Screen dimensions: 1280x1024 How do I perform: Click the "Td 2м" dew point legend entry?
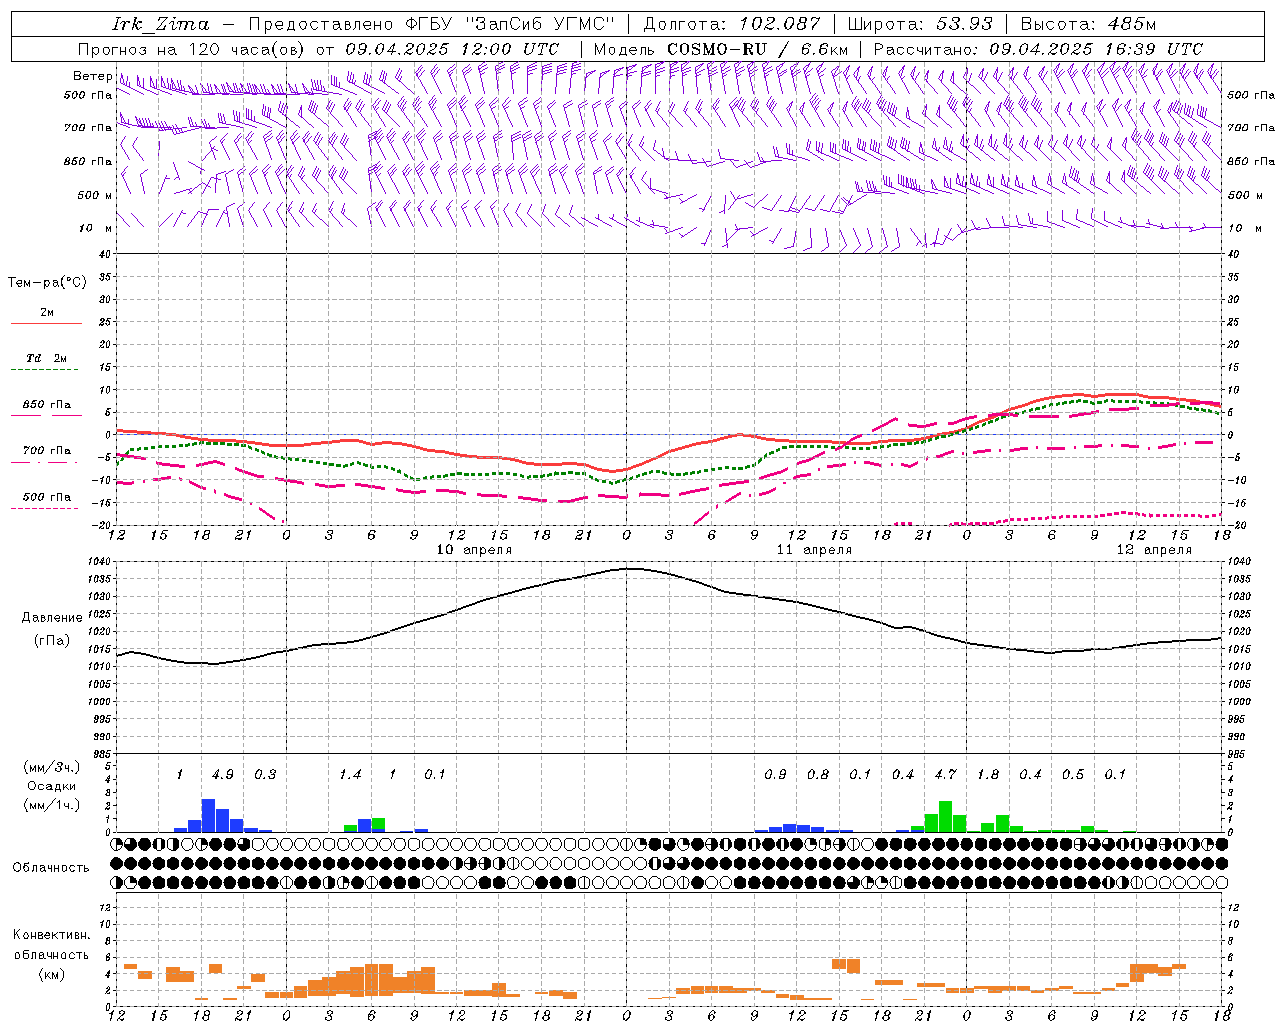(46, 358)
